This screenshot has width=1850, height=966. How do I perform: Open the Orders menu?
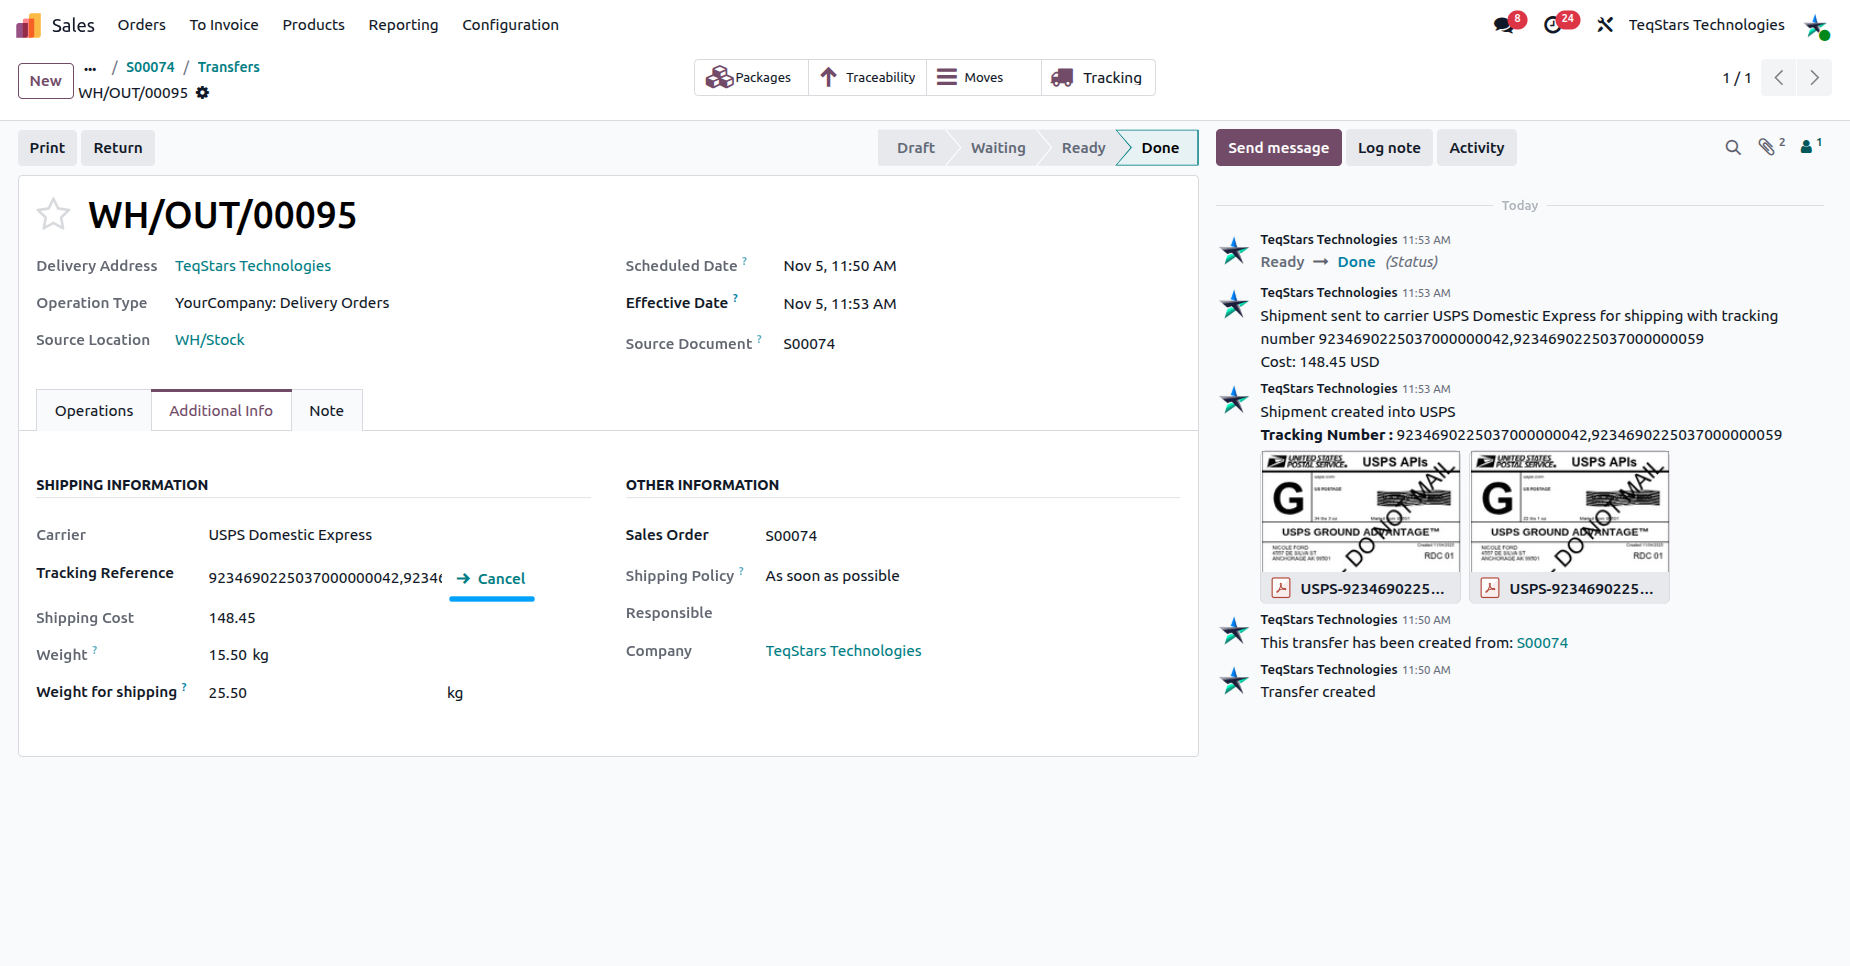pyautogui.click(x=142, y=25)
